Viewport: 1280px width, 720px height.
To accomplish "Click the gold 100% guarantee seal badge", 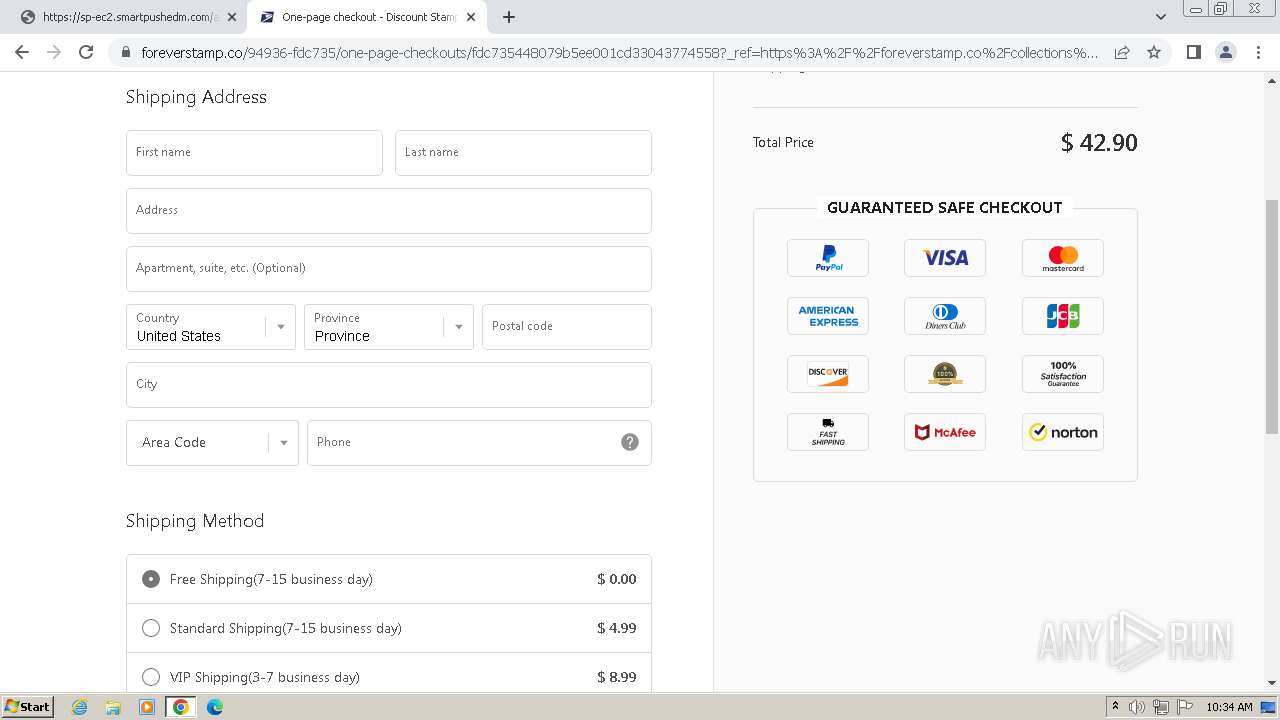I will (945, 374).
